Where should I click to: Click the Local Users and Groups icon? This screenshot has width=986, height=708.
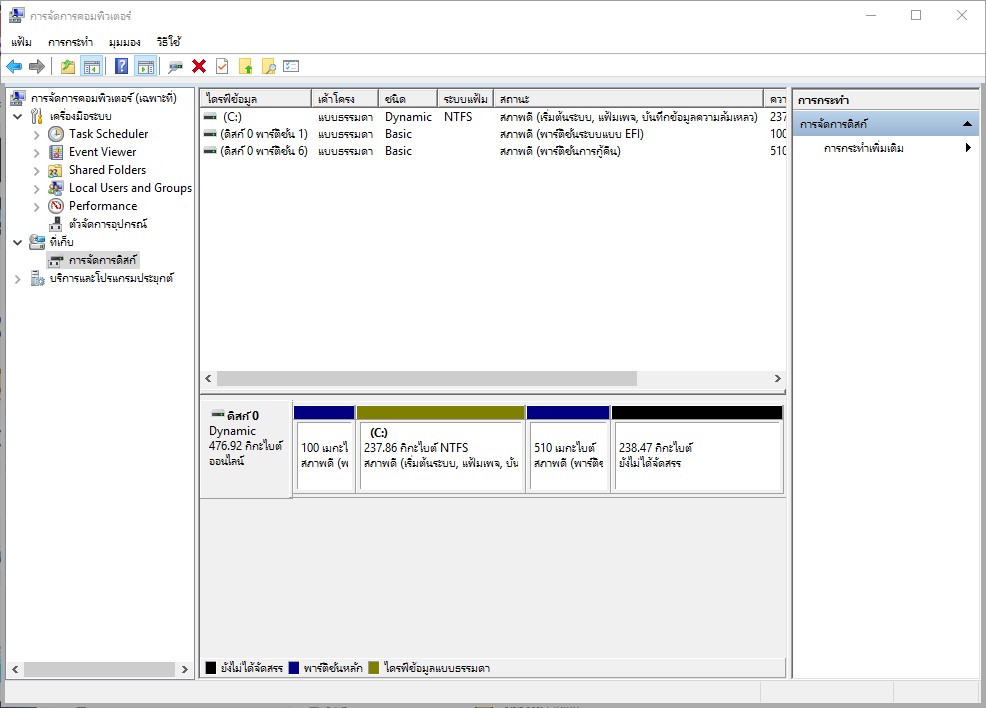pos(56,188)
